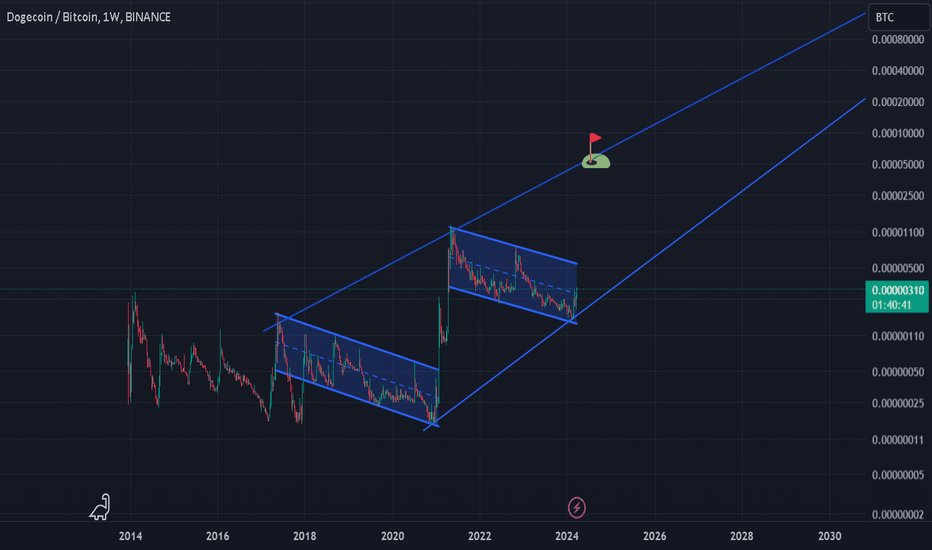Click the BTC currency button
The height and width of the screenshot is (550, 932).
[x=898, y=17]
